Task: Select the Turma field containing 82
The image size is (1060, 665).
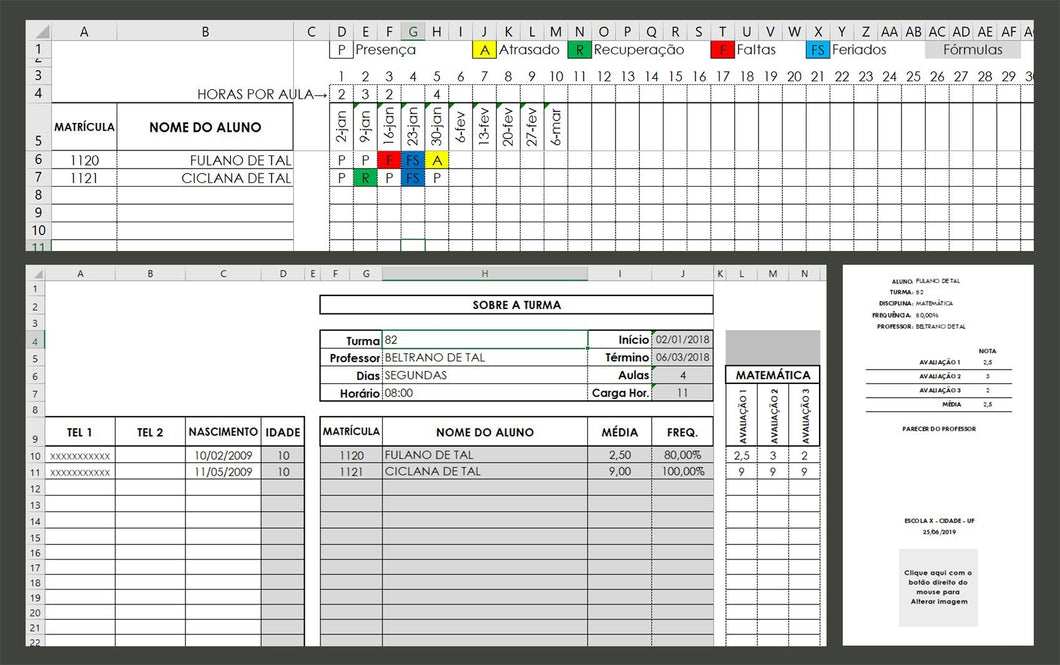Action: click(484, 340)
